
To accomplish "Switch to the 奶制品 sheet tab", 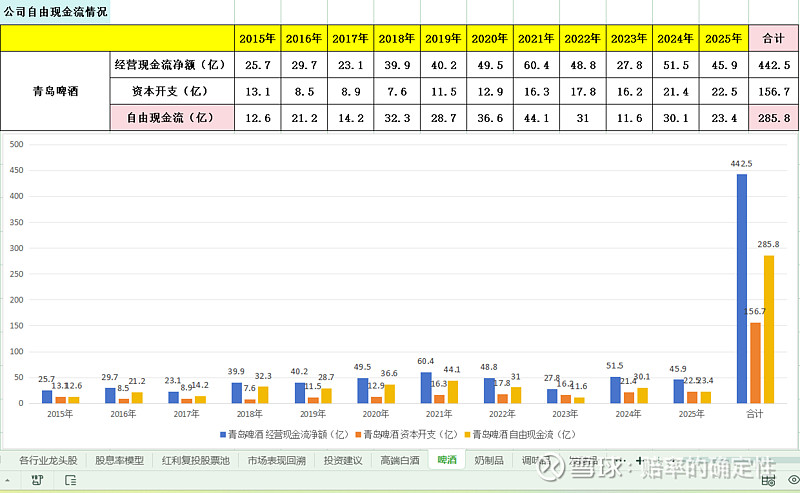I will click(489, 460).
